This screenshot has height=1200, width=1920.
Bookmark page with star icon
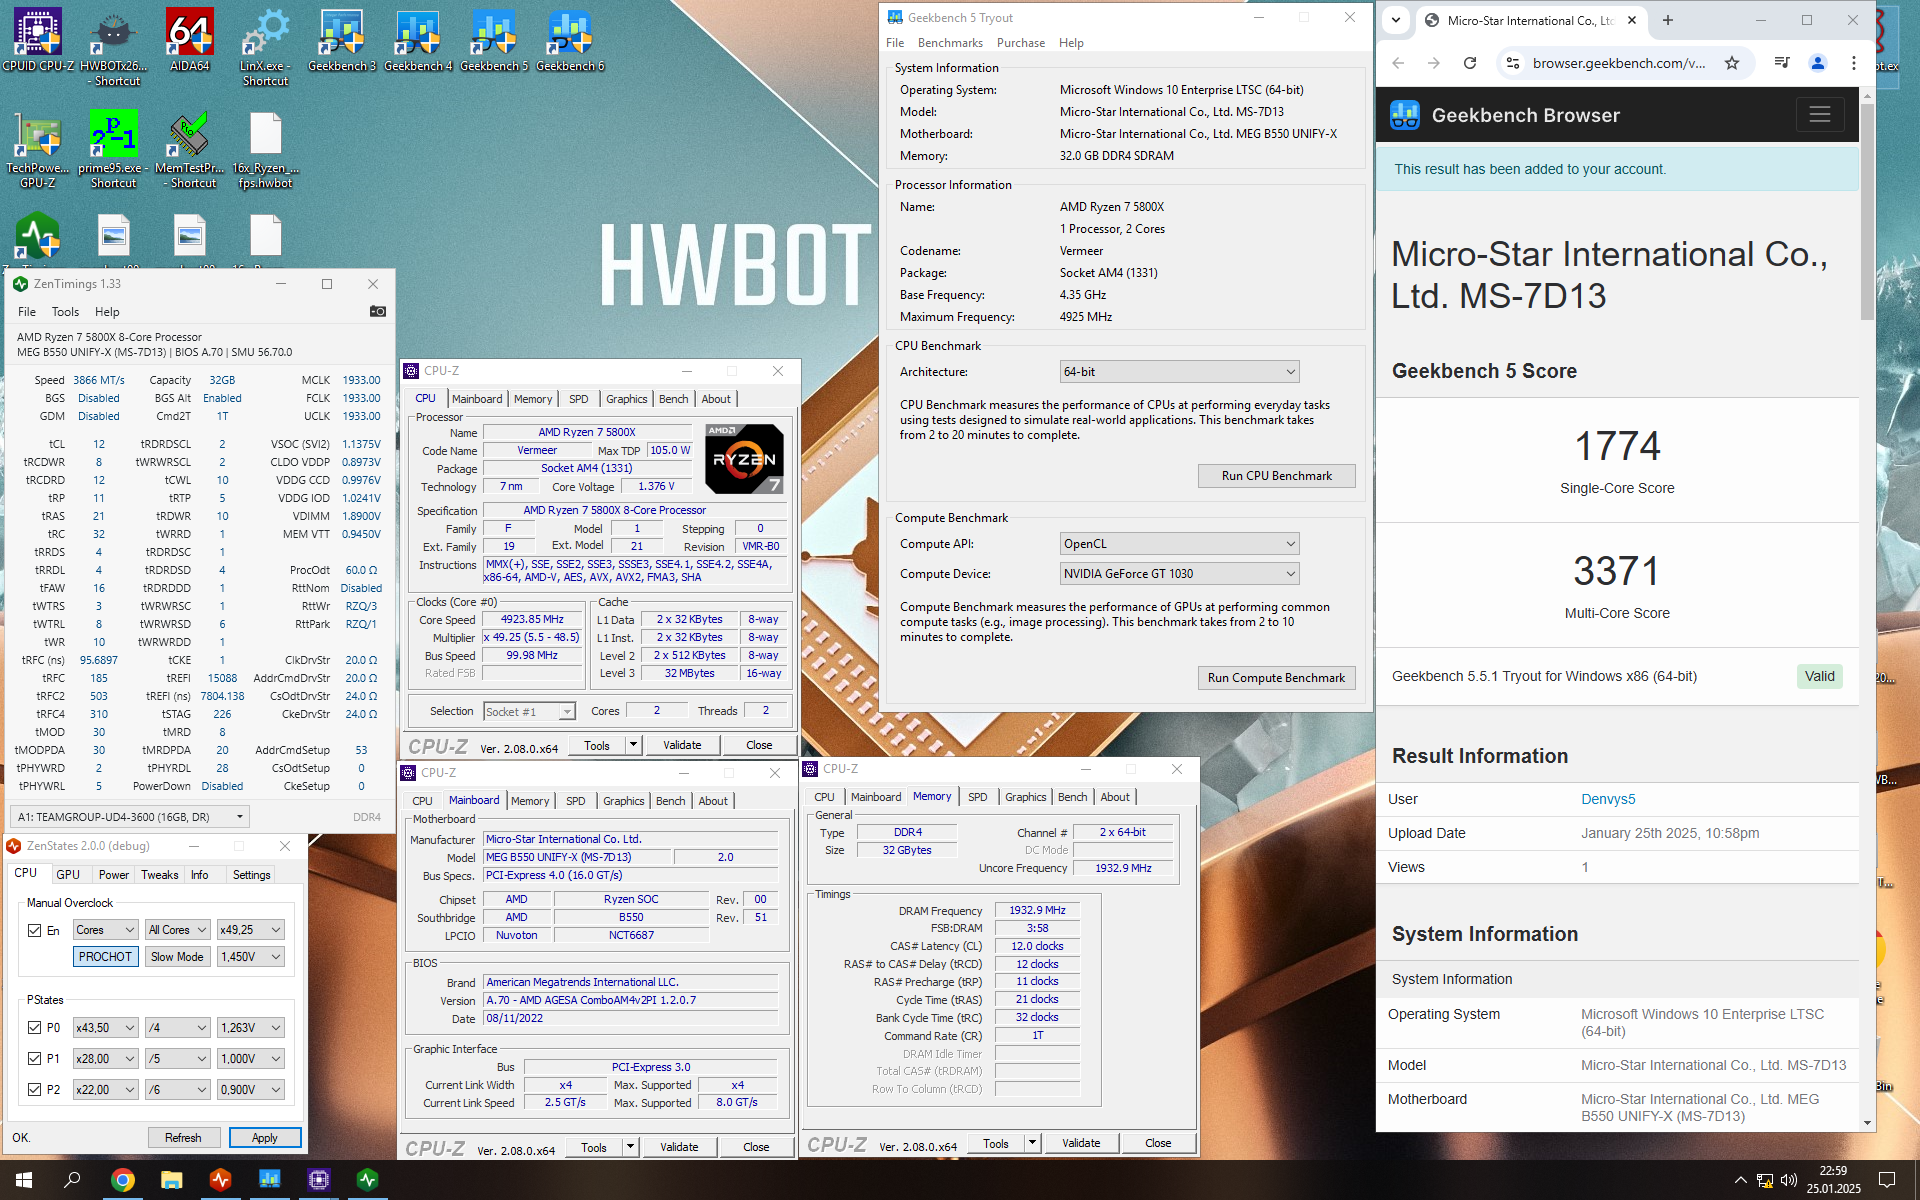coord(1732,63)
